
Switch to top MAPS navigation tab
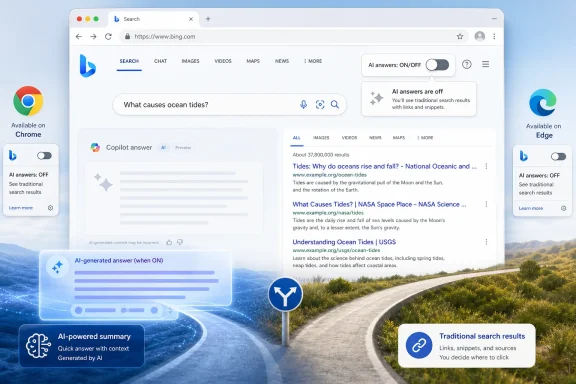coord(253,61)
